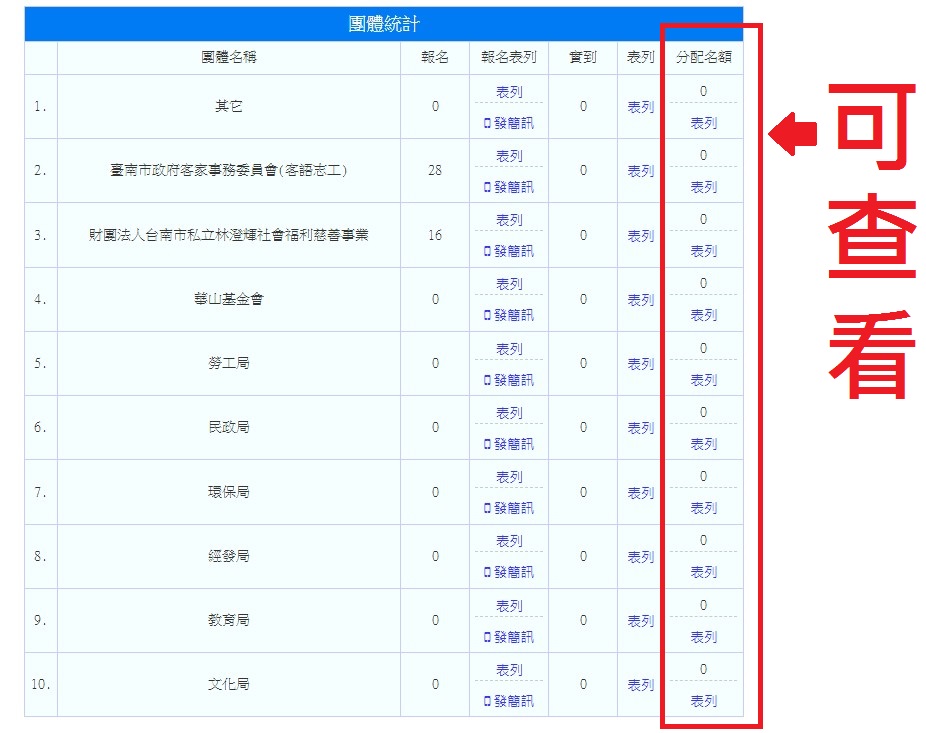Click 表列 link beside 實到 for 經發局
Image resolution: width=926 pixels, height=733 pixels.
(x=640, y=557)
